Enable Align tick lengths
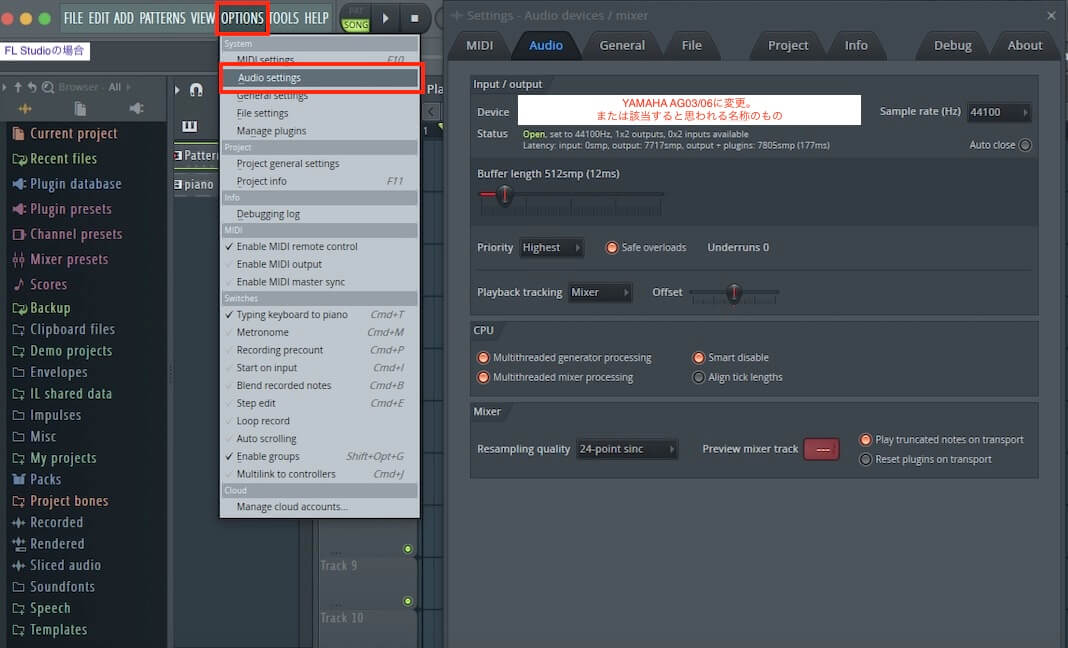This screenshot has width=1068, height=648. [698, 377]
